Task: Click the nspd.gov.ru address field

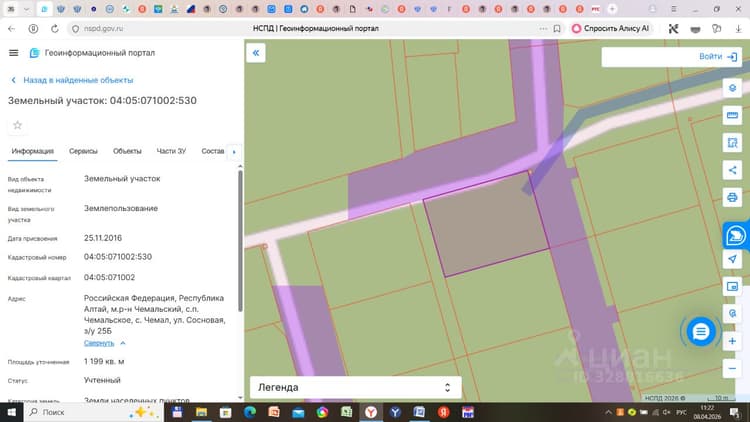Action: click(103, 29)
